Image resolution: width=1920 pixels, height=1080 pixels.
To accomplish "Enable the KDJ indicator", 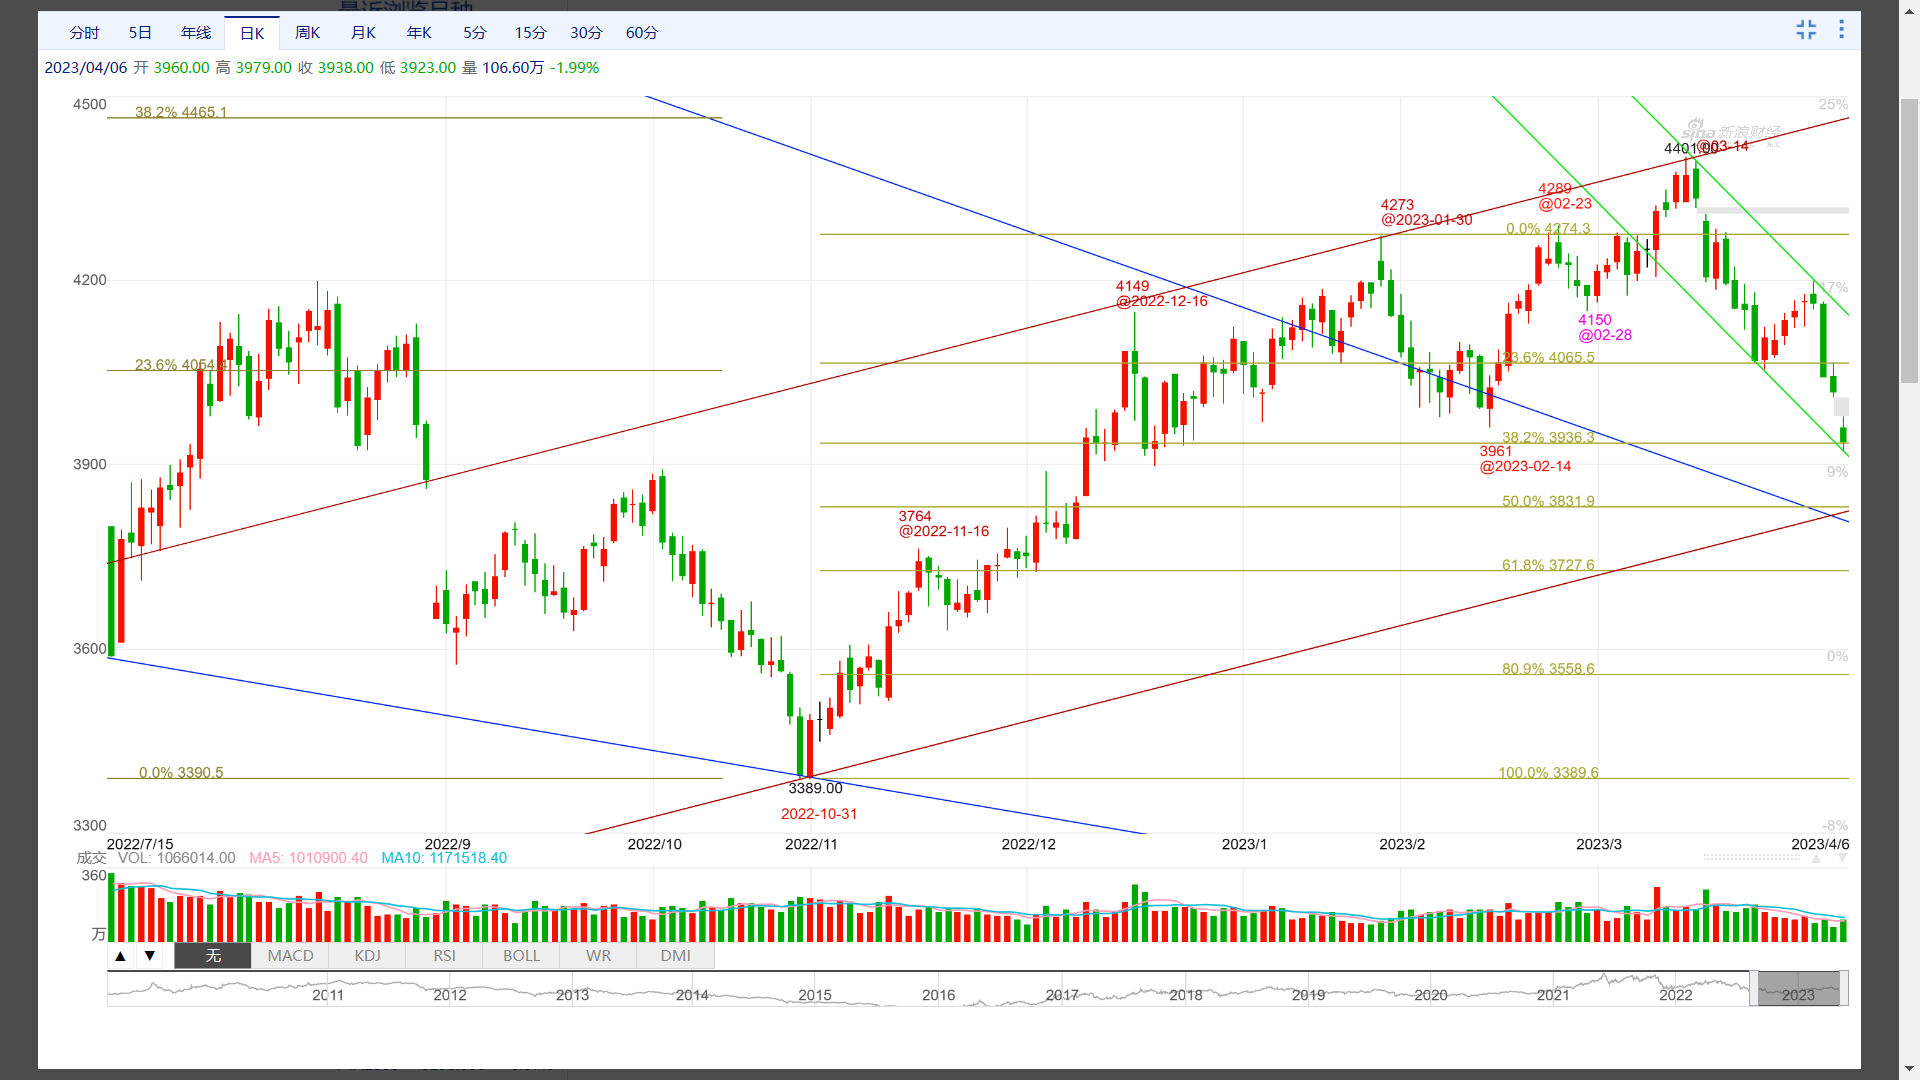I will click(x=367, y=956).
